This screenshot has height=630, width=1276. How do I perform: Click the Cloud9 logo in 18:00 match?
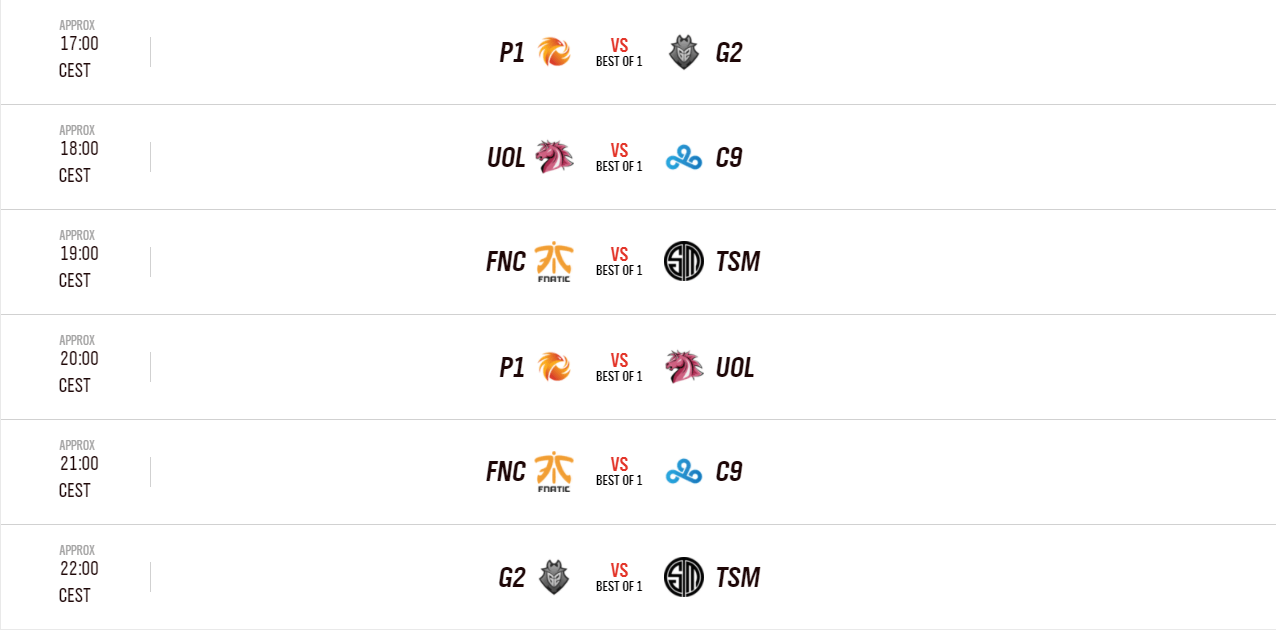click(684, 158)
